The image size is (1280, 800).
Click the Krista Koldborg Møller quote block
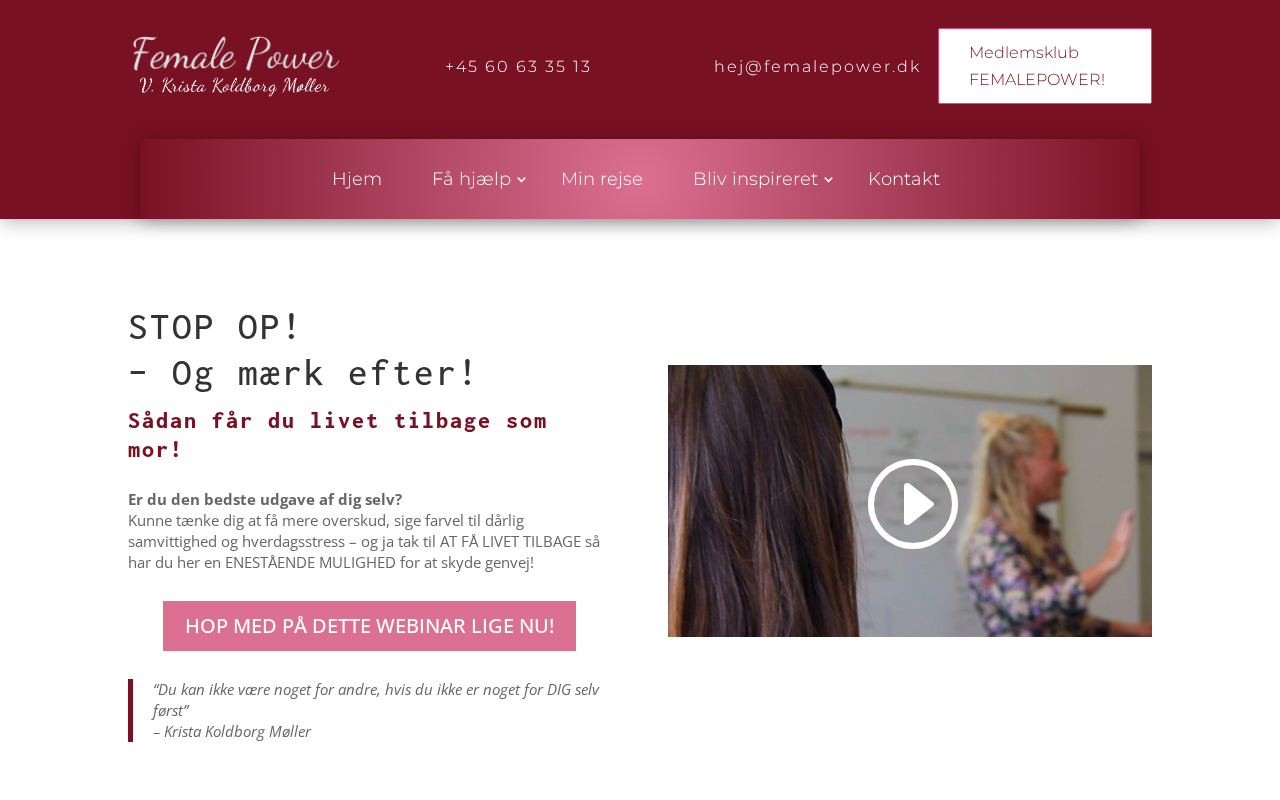click(x=368, y=710)
